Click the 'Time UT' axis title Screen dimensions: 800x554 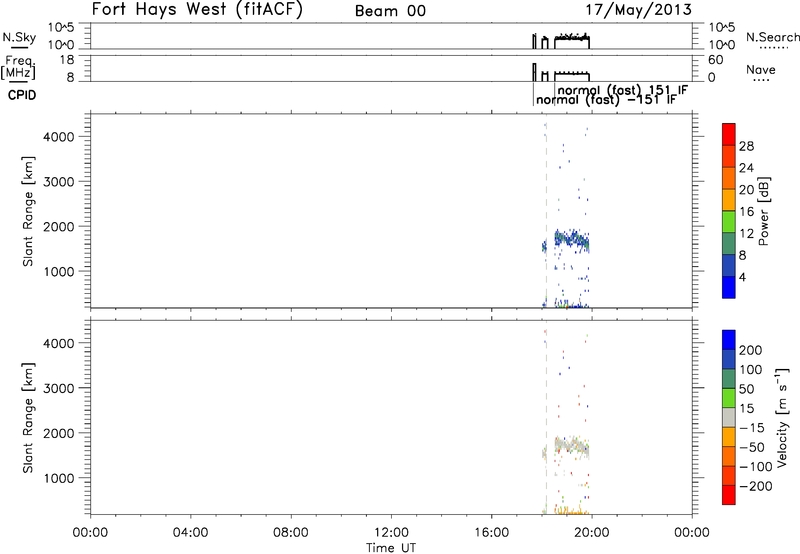pyautogui.click(x=391, y=548)
